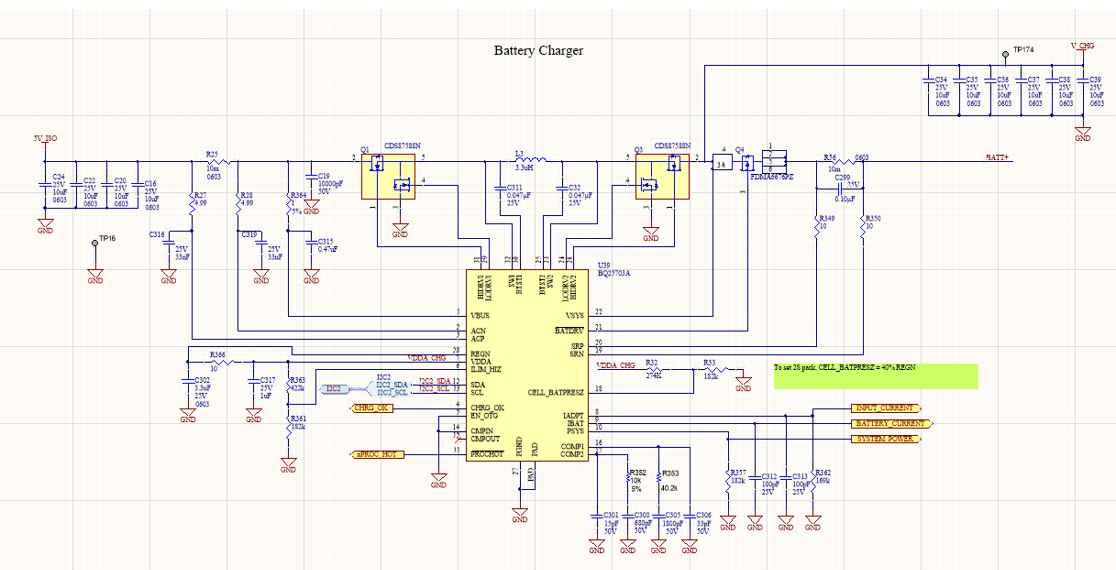Select the PSYS pin label
This screenshot has height=570, width=1116.
pos(575,431)
